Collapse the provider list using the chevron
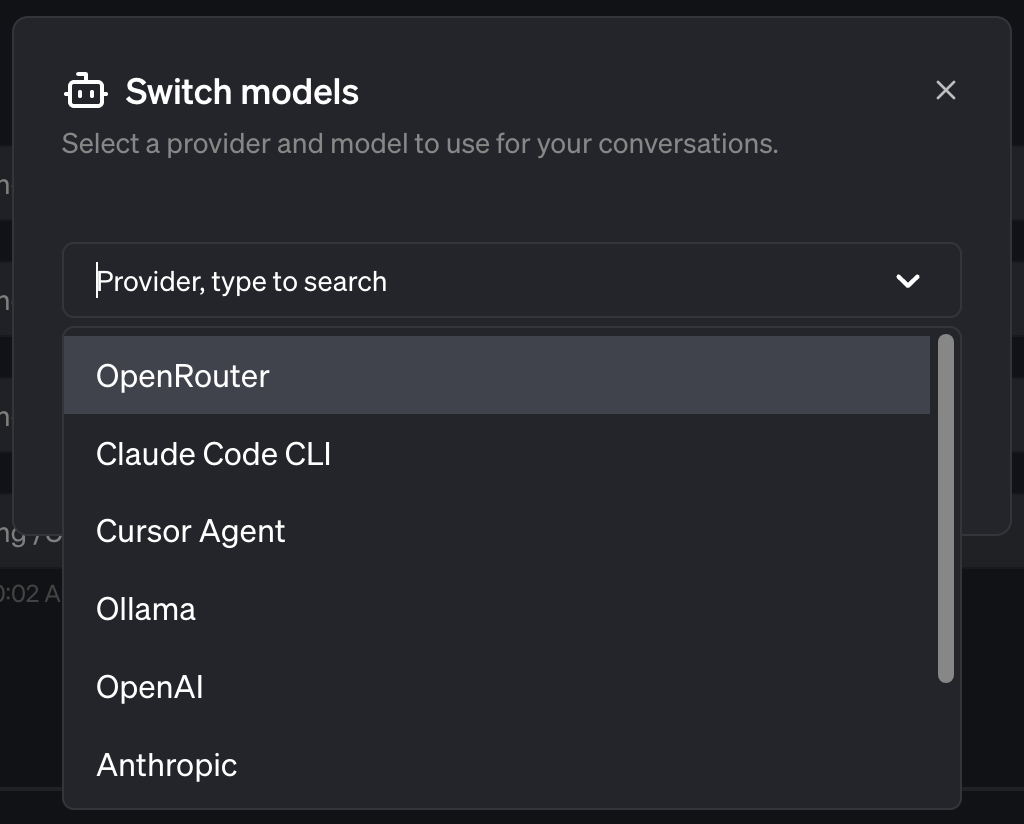 pyautogui.click(x=908, y=281)
